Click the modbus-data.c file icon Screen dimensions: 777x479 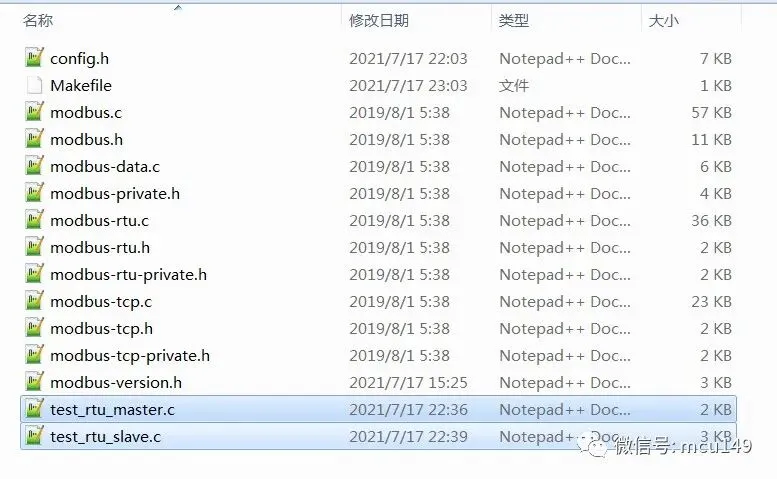click(34, 165)
